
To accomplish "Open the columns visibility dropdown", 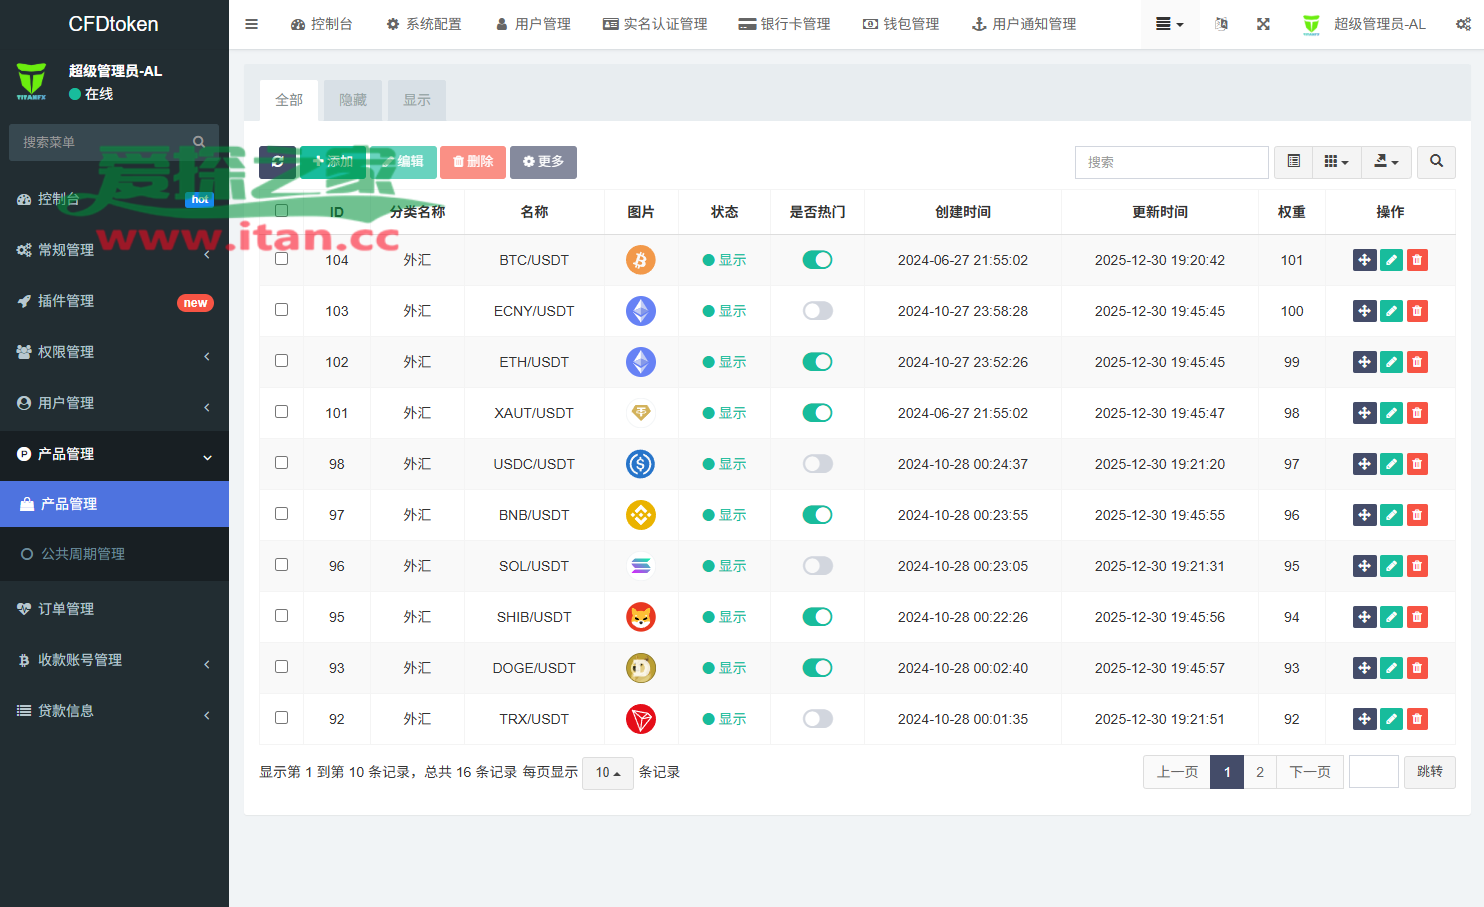I will [1336, 162].
